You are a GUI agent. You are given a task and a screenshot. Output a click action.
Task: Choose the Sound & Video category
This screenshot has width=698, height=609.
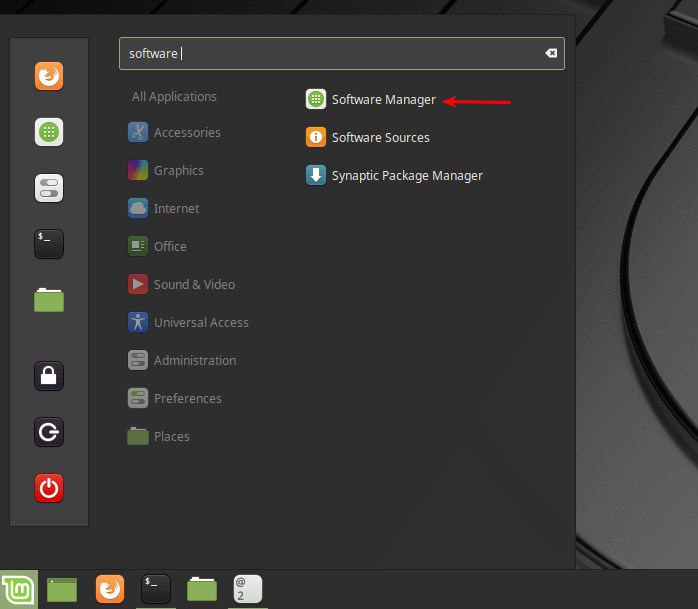pos(193,285)
